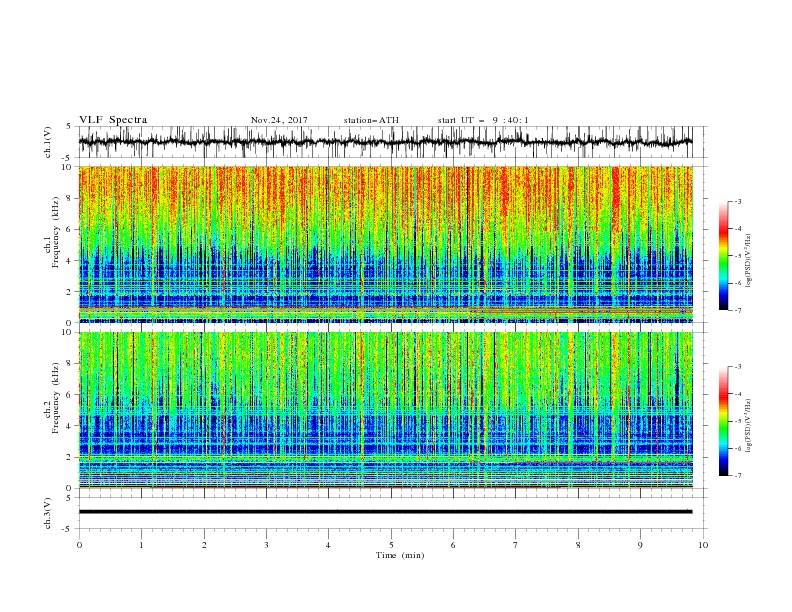Click the ch.1 color scale "log(PSD)(V²/Hz)" label
Image resolution: width=792 pixels, height=612 pixels.
pos(748,261)
